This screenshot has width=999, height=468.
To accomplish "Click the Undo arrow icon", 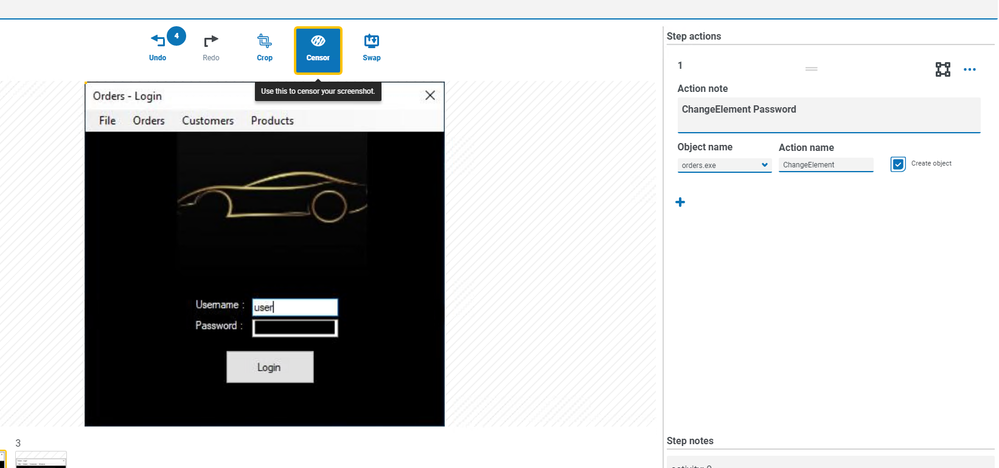I will tap(158, 42).
